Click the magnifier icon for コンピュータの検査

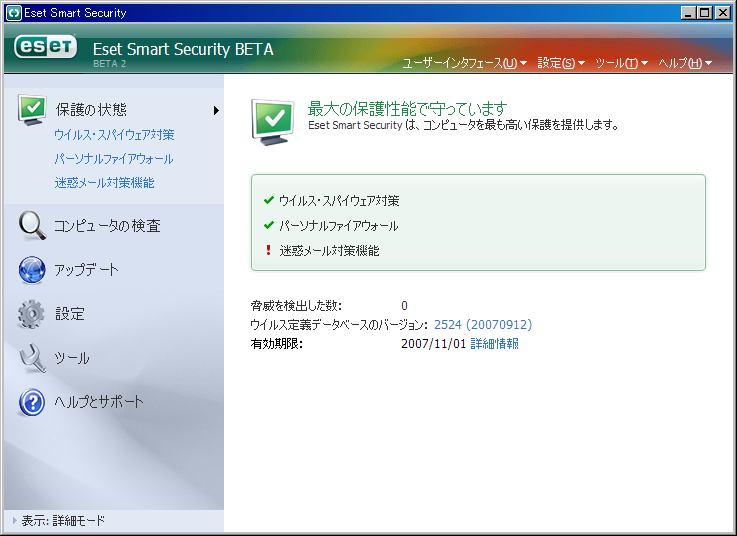click(x=32, y=225)
